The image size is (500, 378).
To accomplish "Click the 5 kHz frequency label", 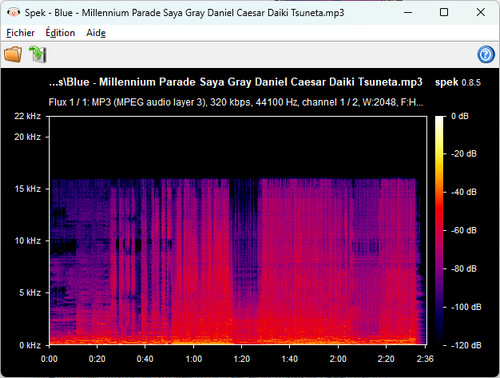I will coord(30,293).
